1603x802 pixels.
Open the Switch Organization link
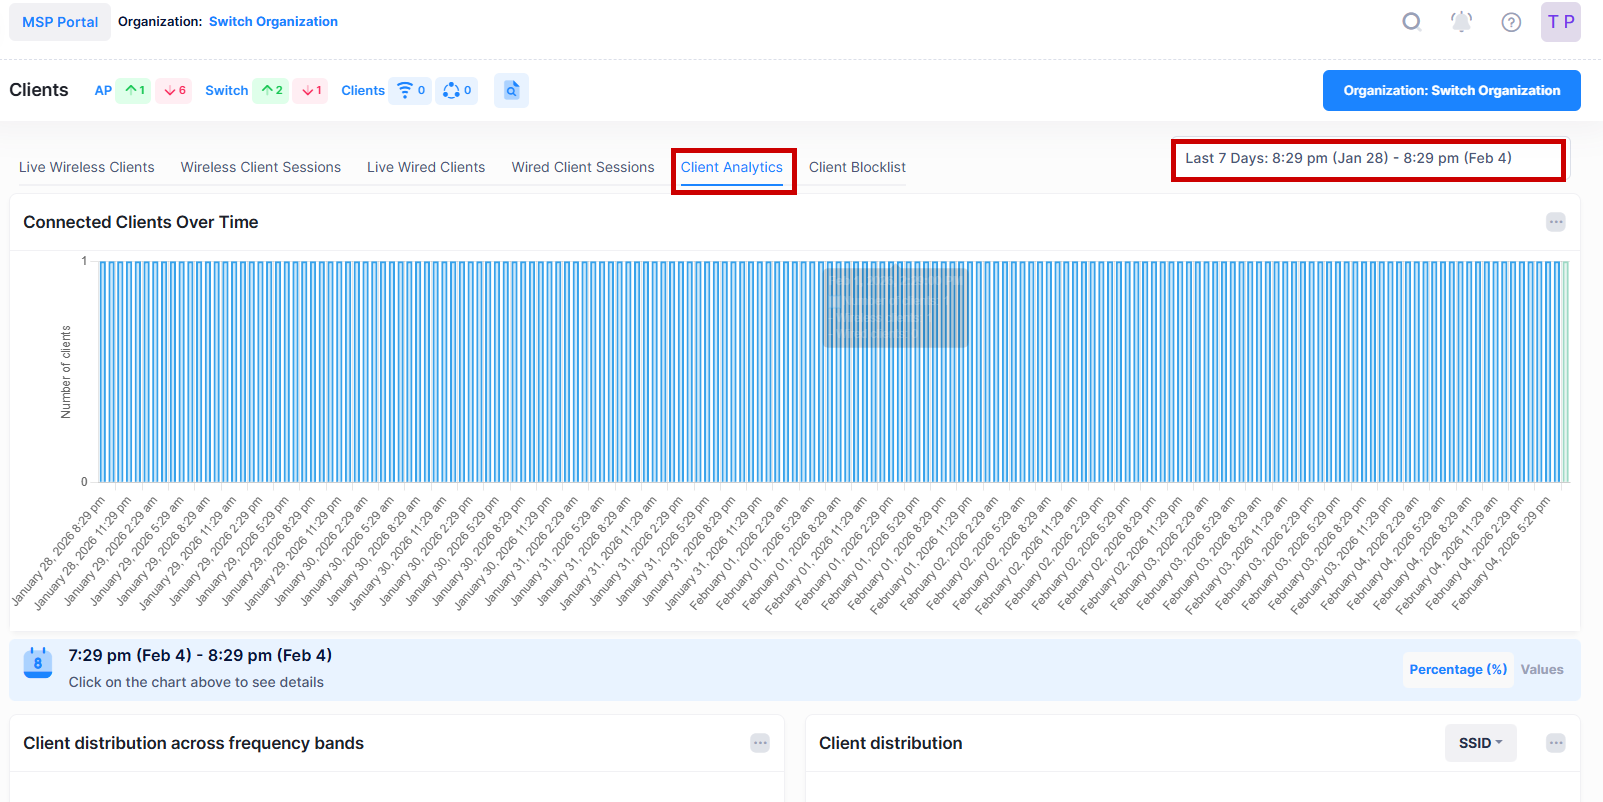pos(273,22)
